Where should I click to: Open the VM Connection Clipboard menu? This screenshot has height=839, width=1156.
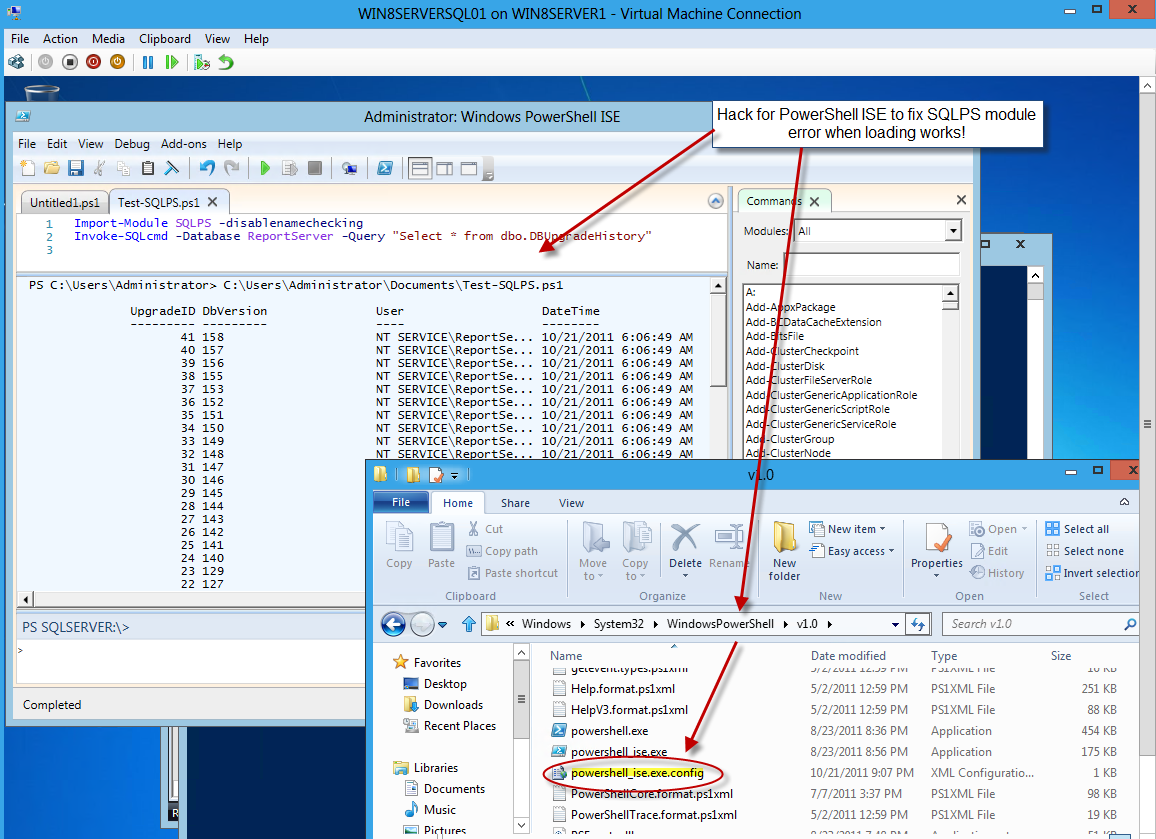point(164,39)
